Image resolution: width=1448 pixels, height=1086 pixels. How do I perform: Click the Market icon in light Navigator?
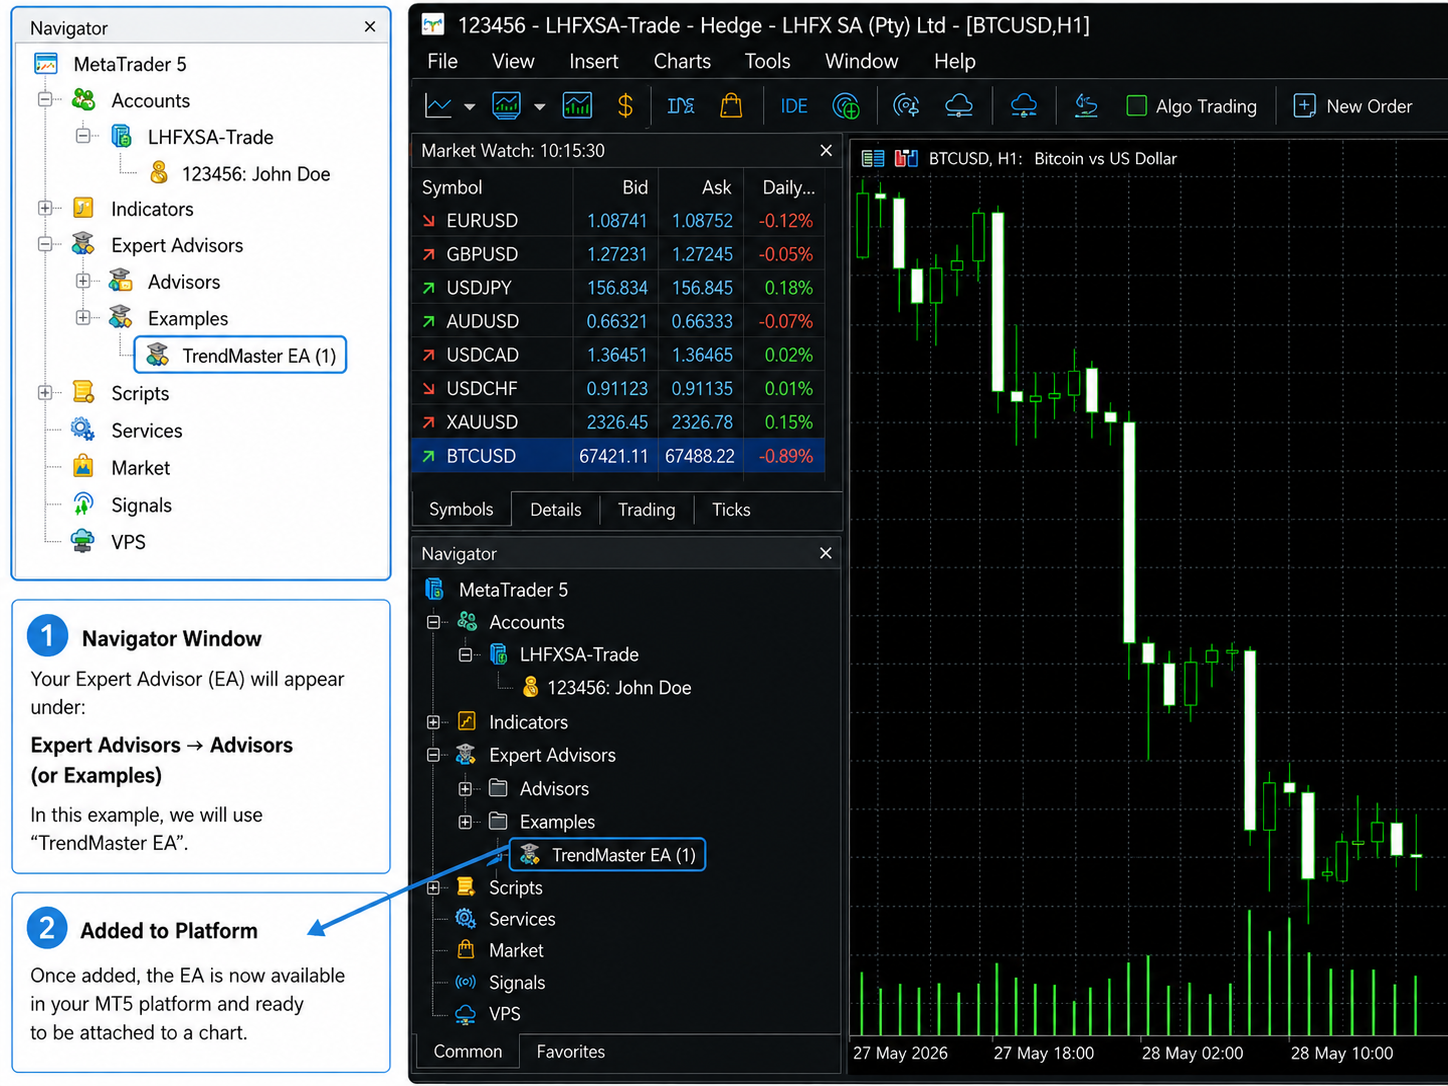pyautogui.click(x=83, y=467)
